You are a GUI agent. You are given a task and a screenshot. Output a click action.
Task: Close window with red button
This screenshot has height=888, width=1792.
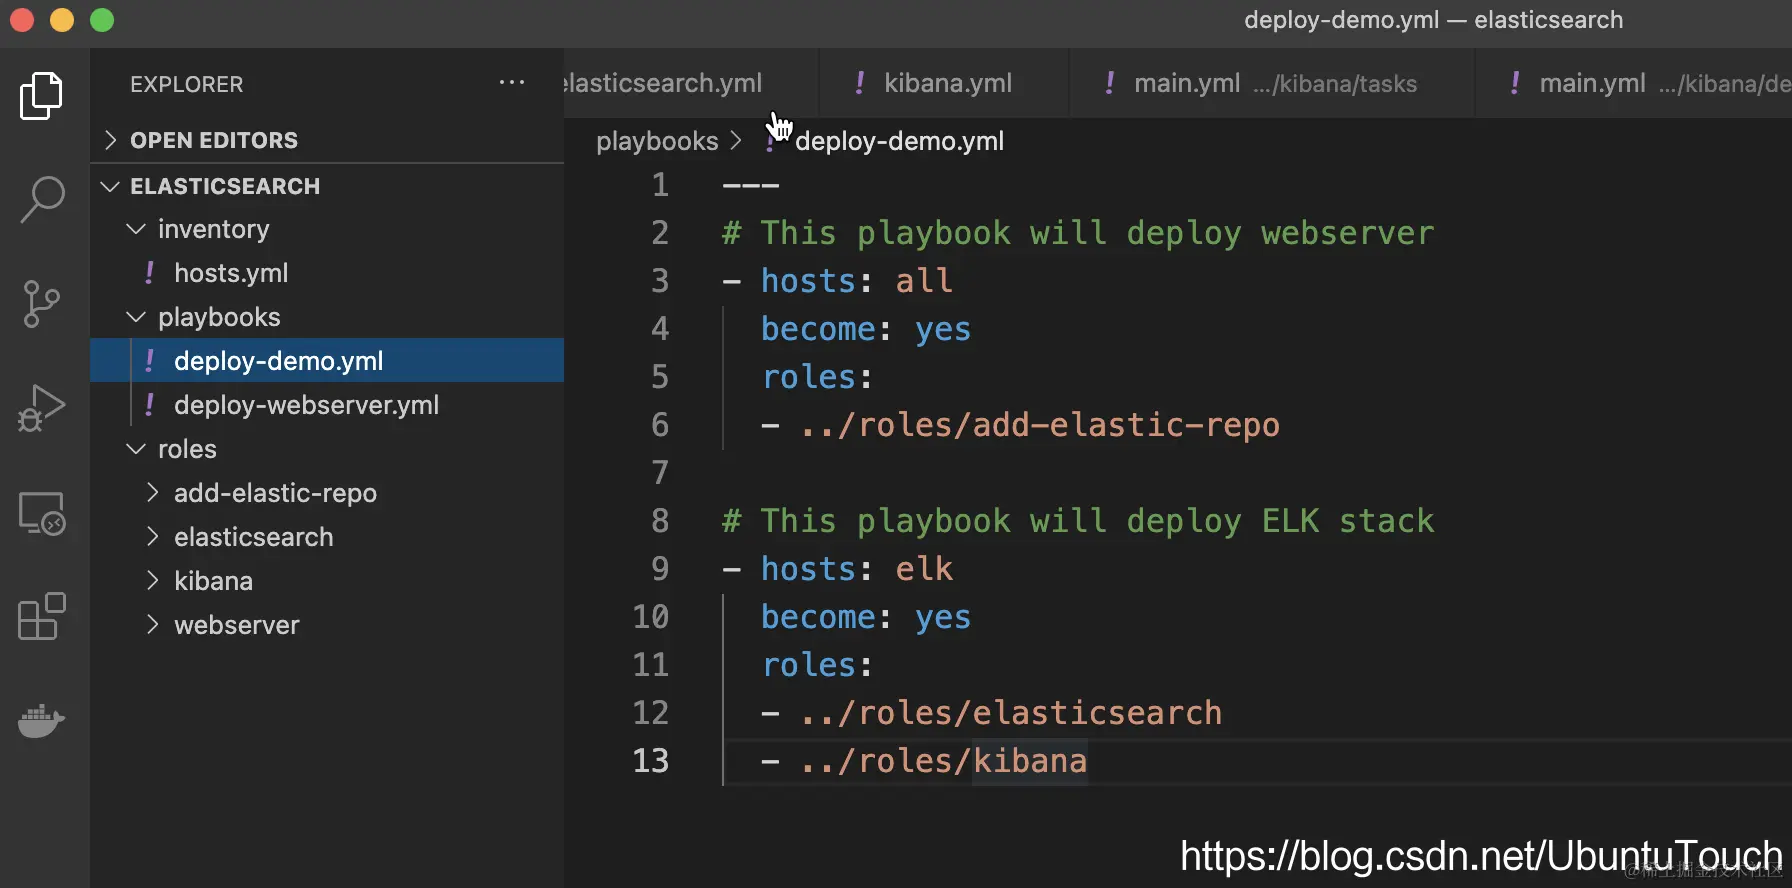tap(21, 20)
